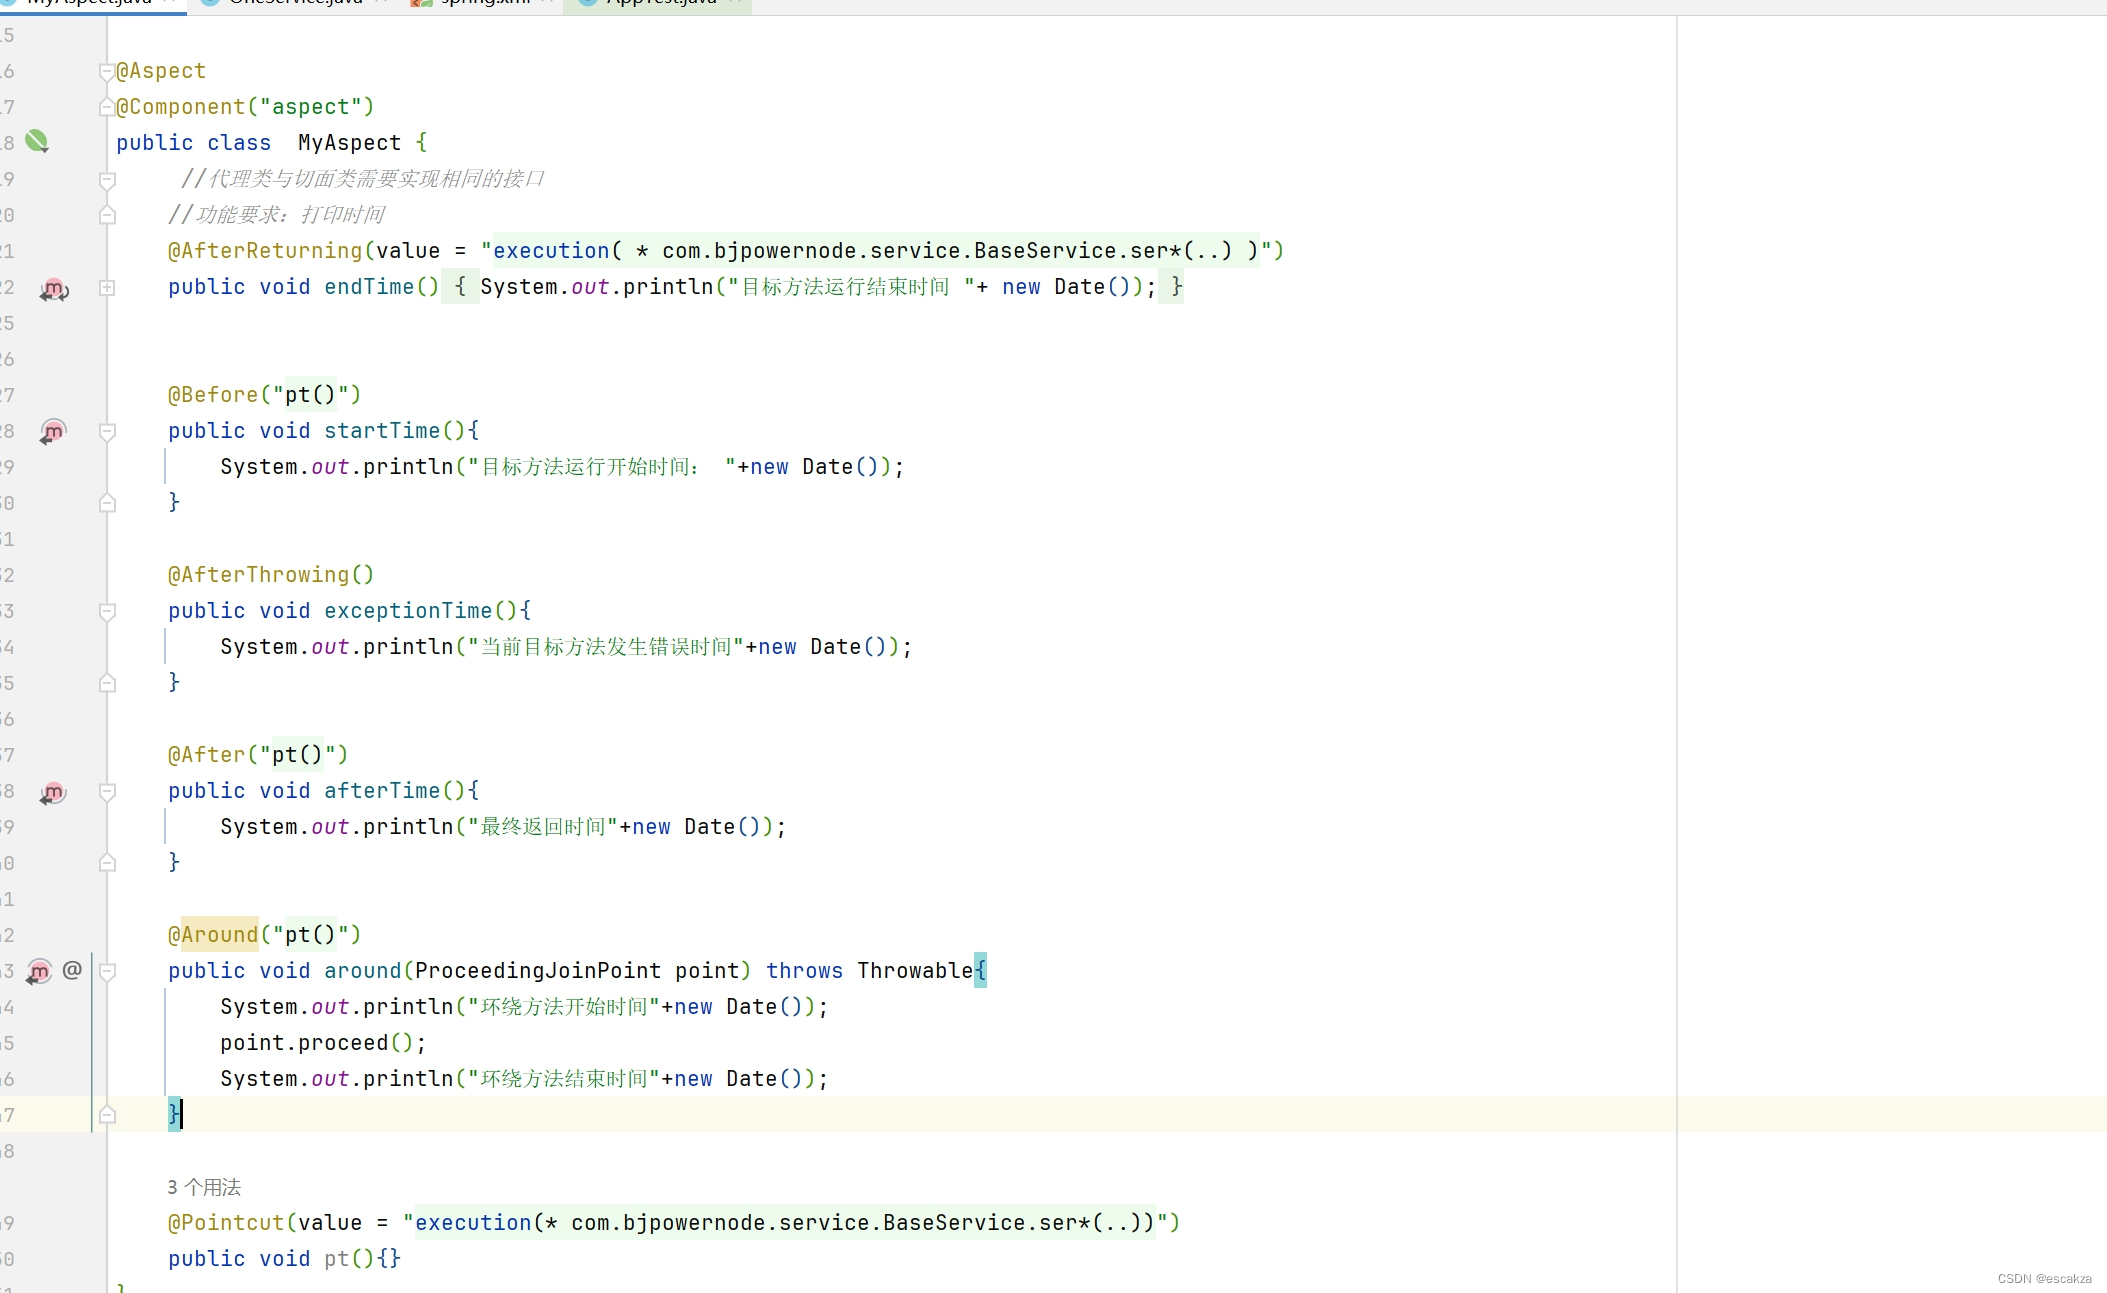2107x1293 pixels.
Task: Collapse the afterTime method via fold marker
Action: (x=107, y=792)
